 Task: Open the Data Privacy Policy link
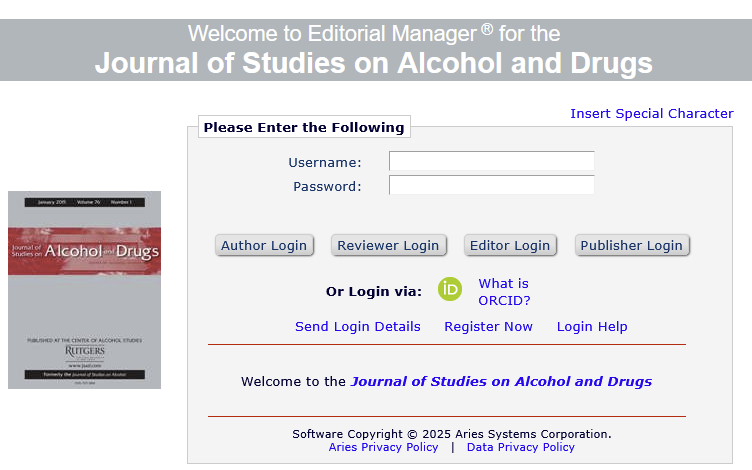tap(520, 448)
